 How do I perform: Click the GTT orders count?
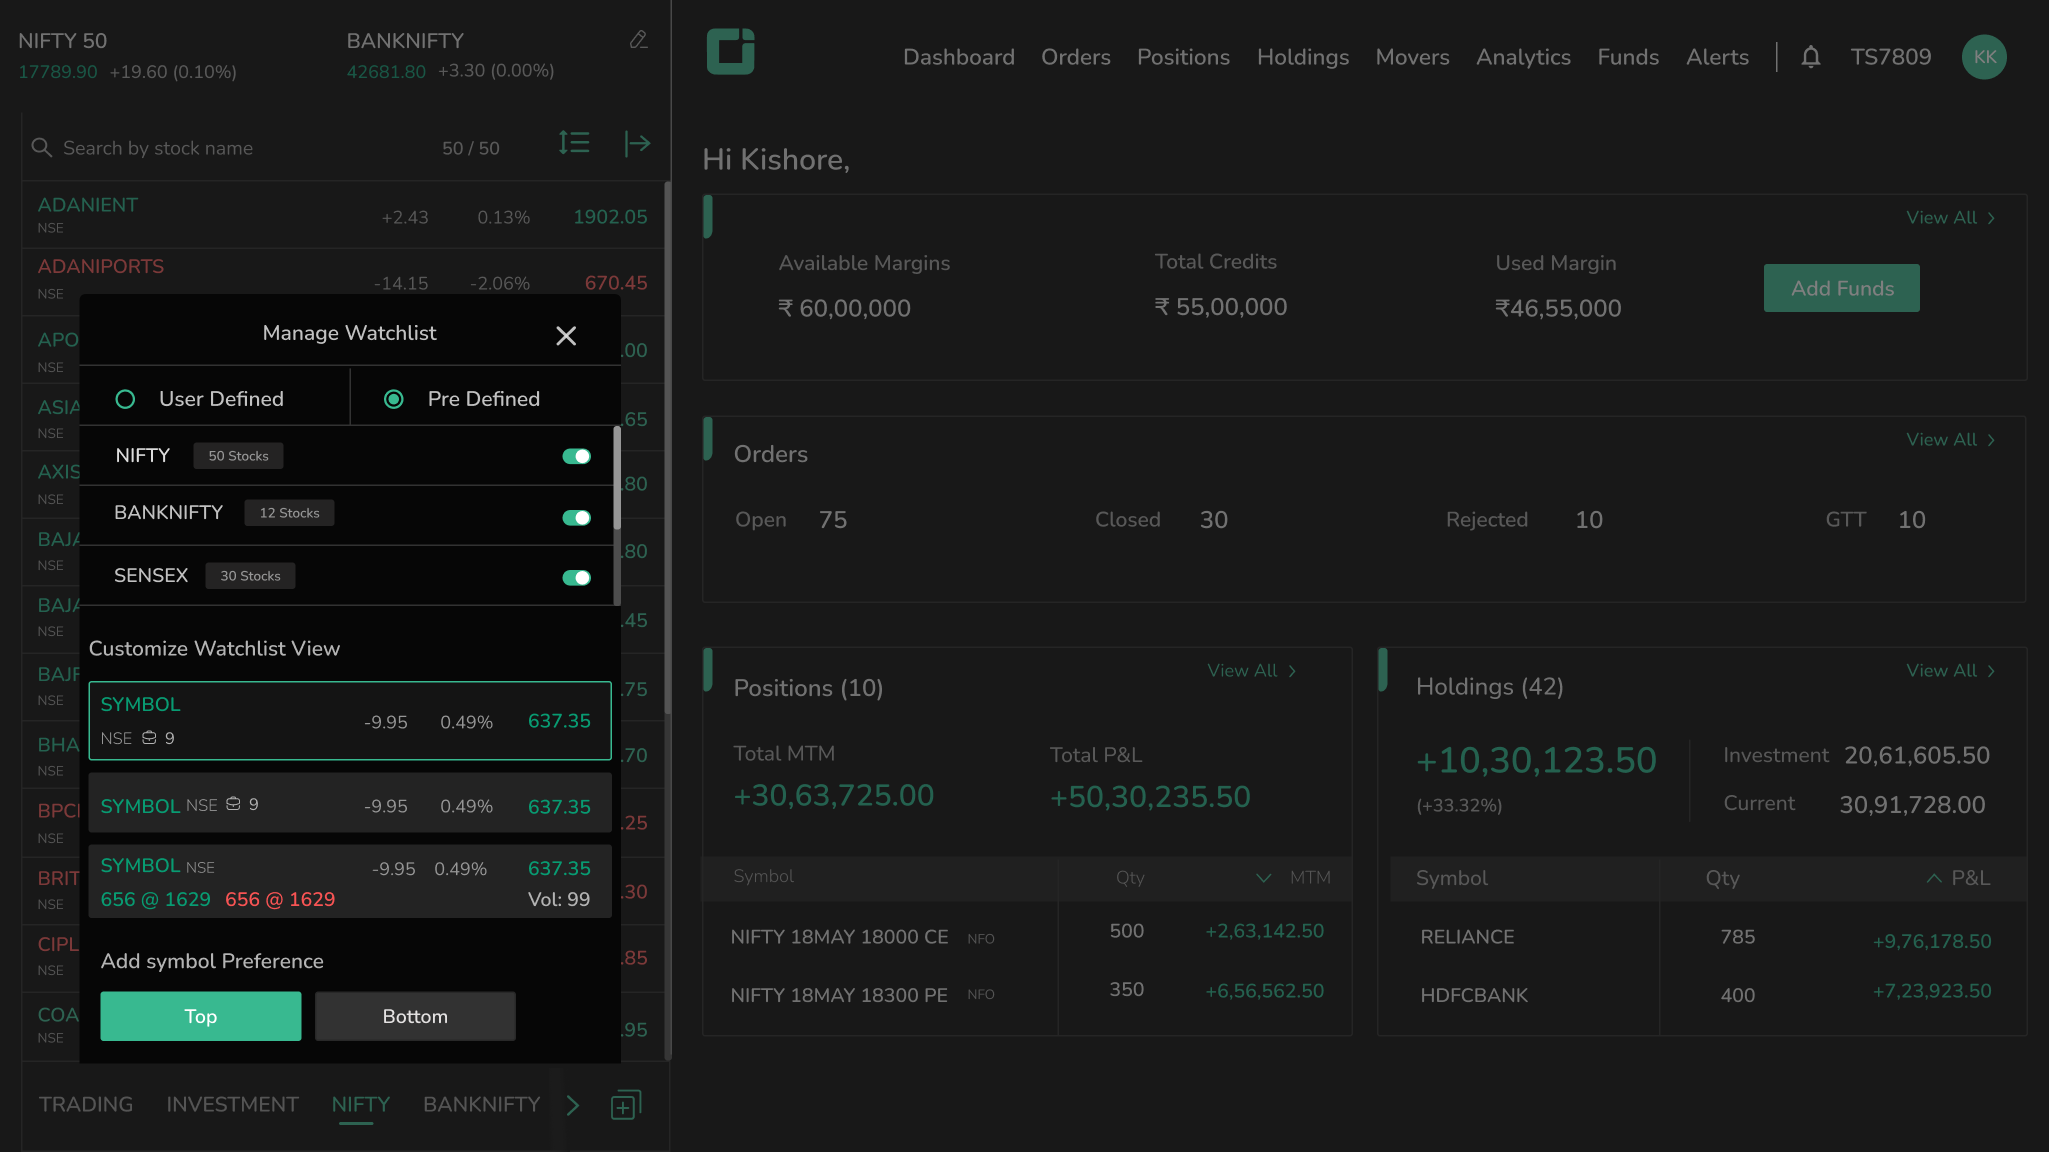[x=1911, y=520]
